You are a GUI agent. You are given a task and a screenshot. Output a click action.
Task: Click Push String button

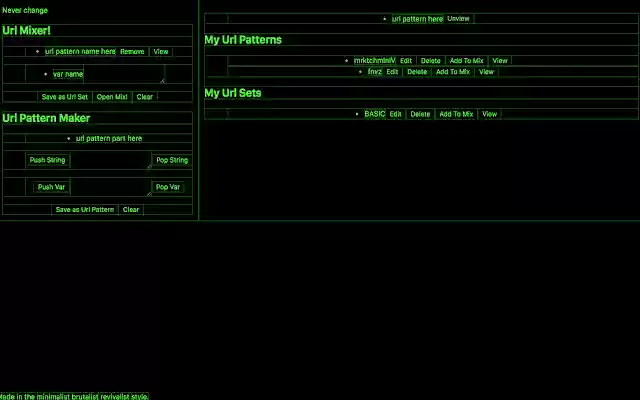coord(47,160)
